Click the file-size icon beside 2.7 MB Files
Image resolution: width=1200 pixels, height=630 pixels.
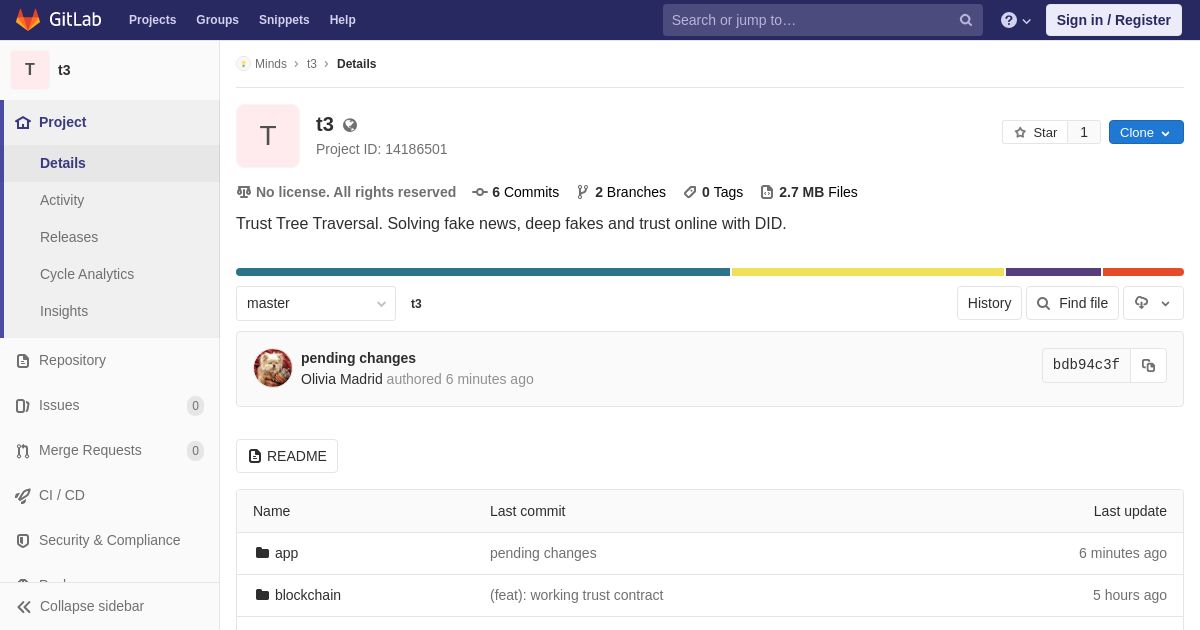767,192
